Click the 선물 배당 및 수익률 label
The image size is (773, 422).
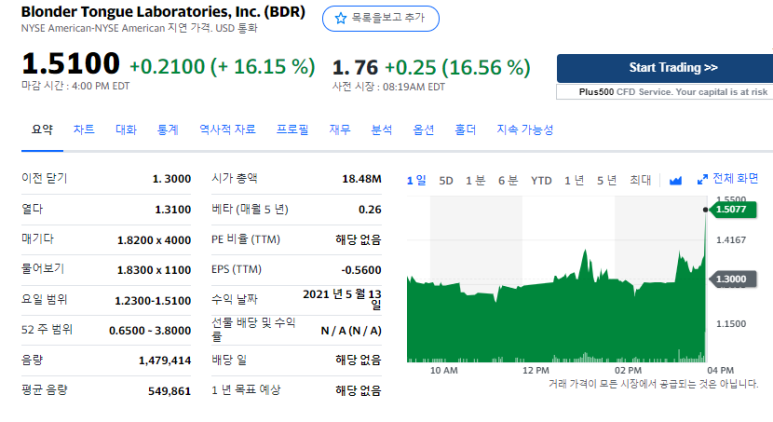click(253, 330)
